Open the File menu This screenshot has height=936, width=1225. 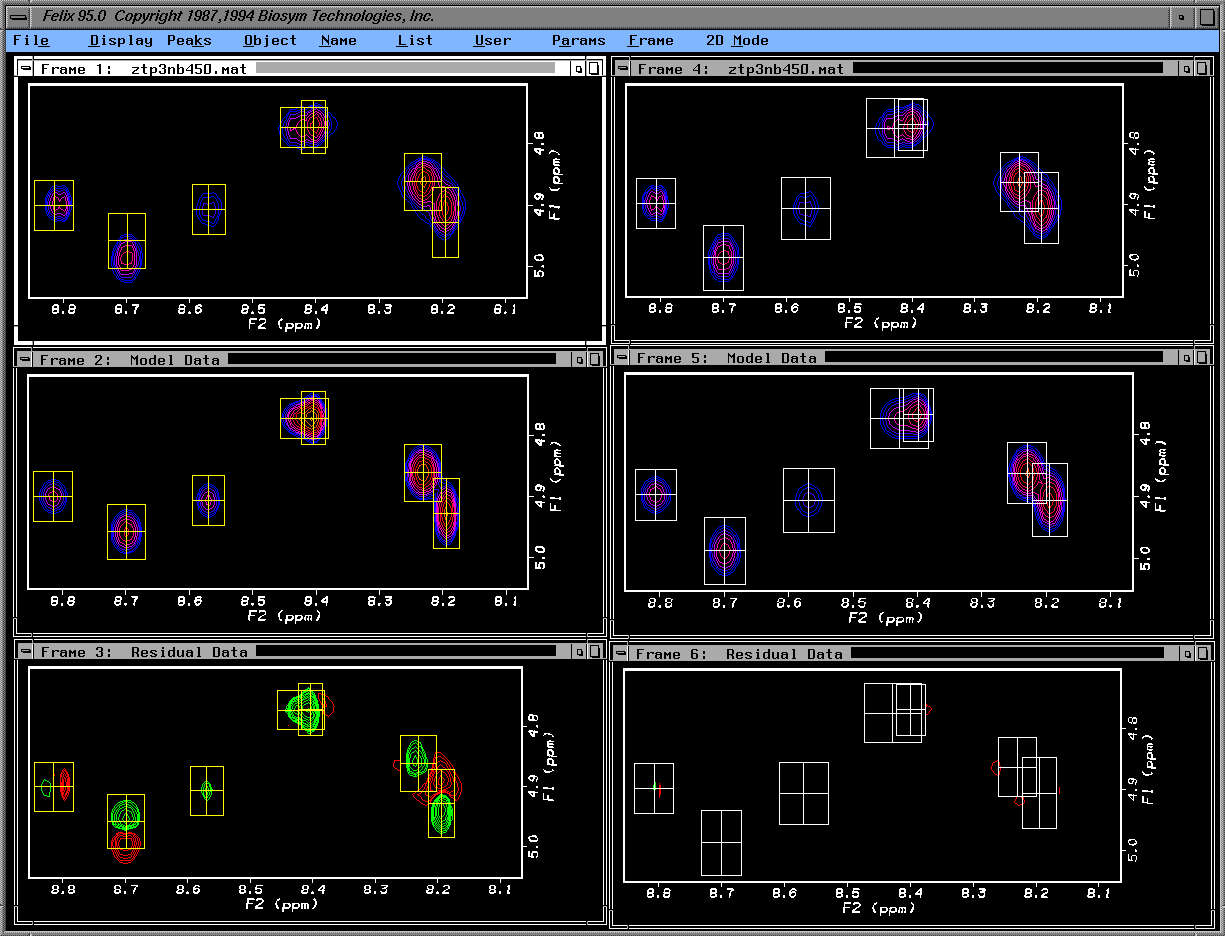pos(30,41)
